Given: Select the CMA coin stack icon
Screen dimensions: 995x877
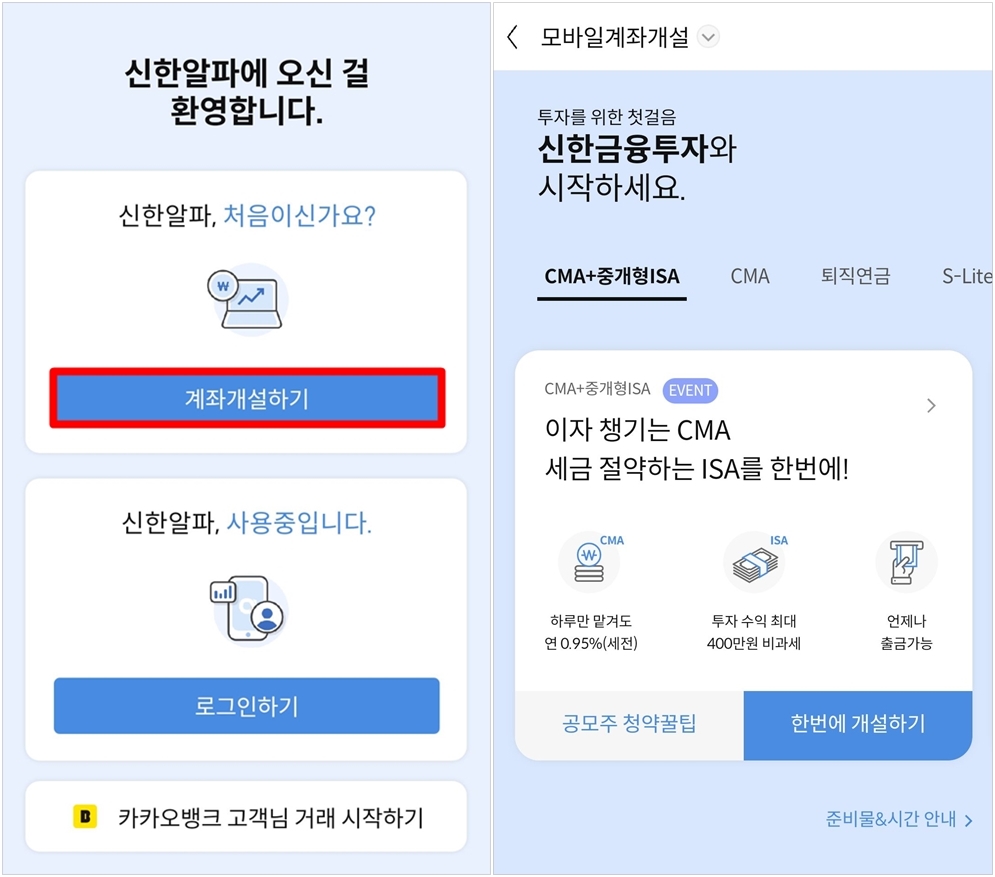Looking at the screenshot, I should coord(589,560).
